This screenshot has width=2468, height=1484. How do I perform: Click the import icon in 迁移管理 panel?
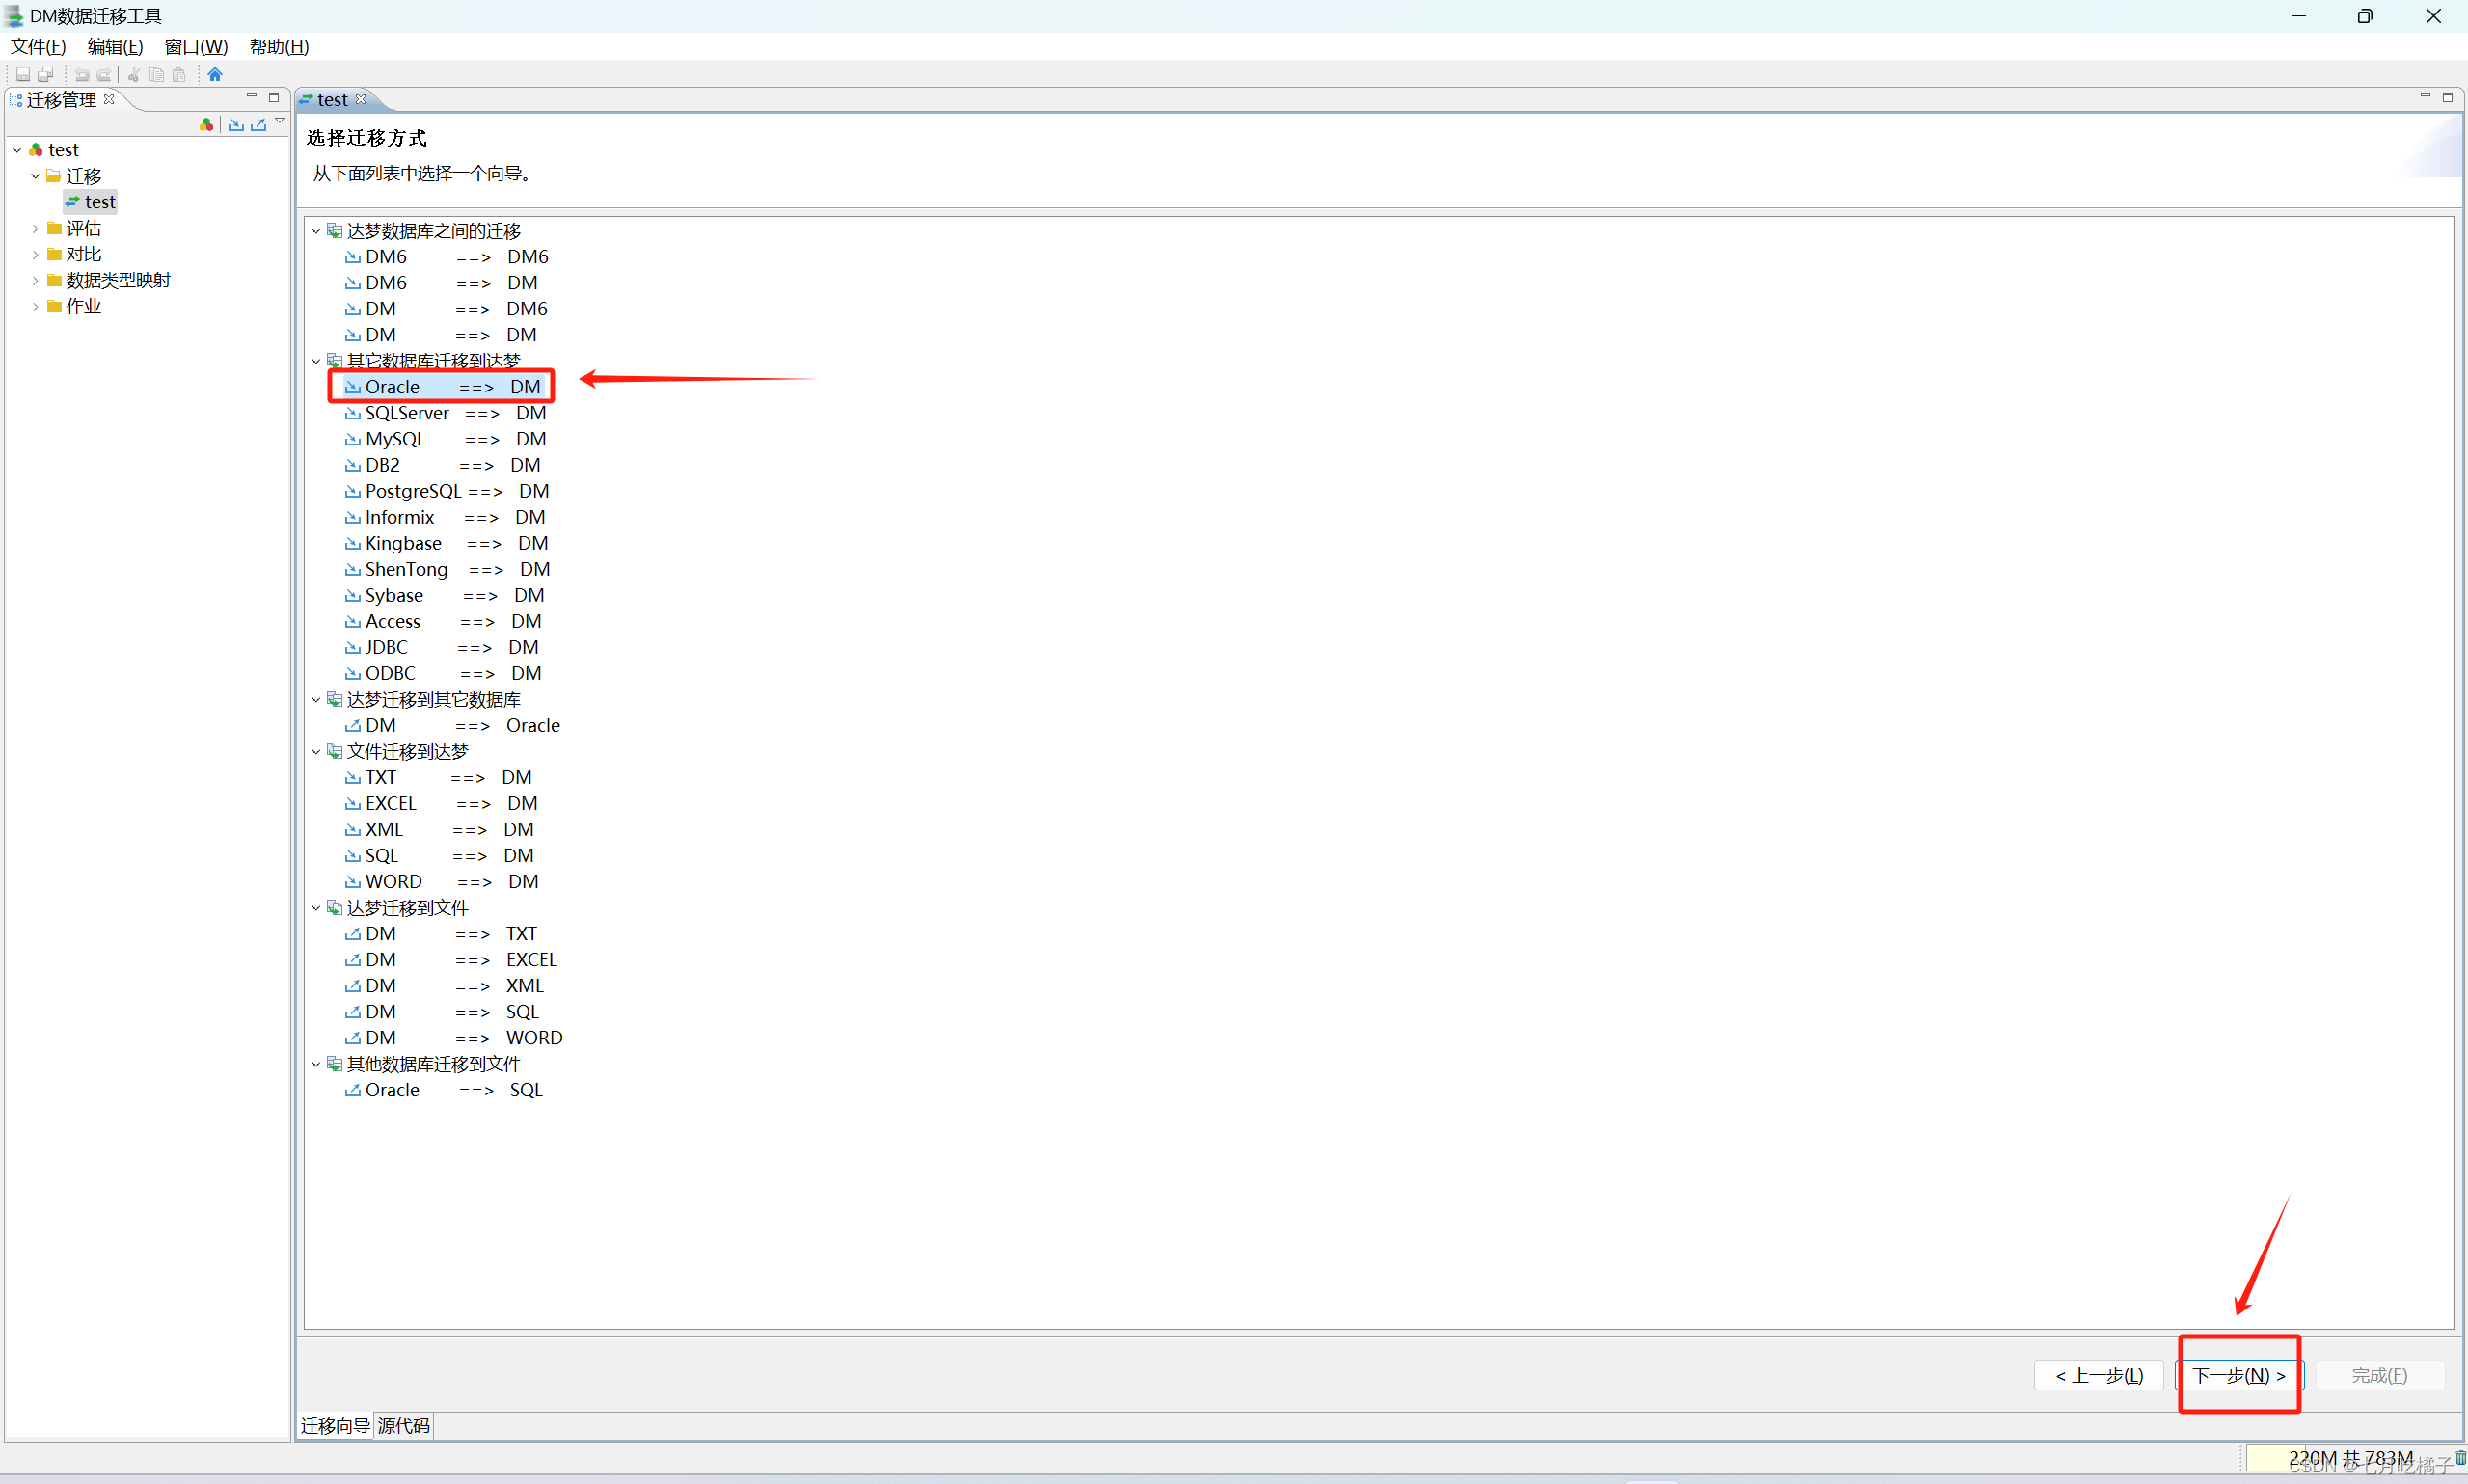[236, 124]
